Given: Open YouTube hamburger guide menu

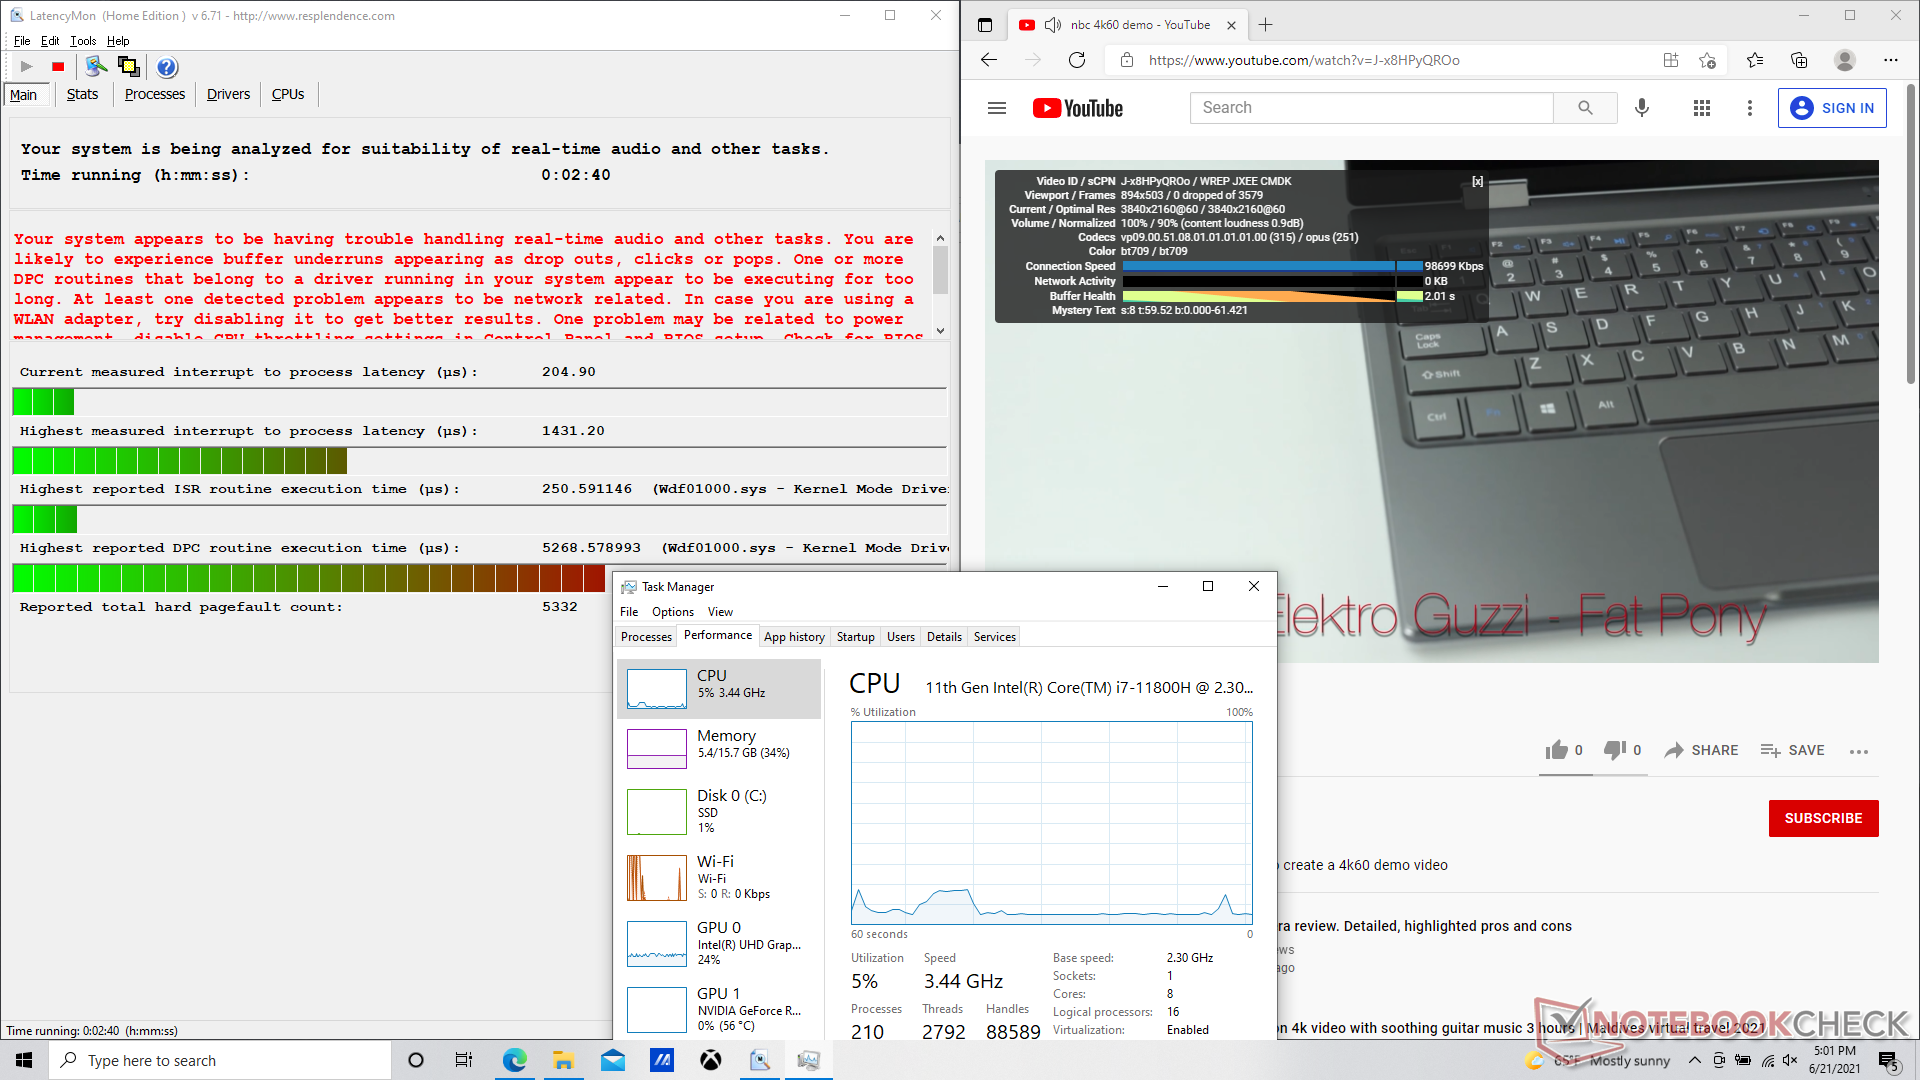Looking at the screenshot, I should (x=996, y=108).
